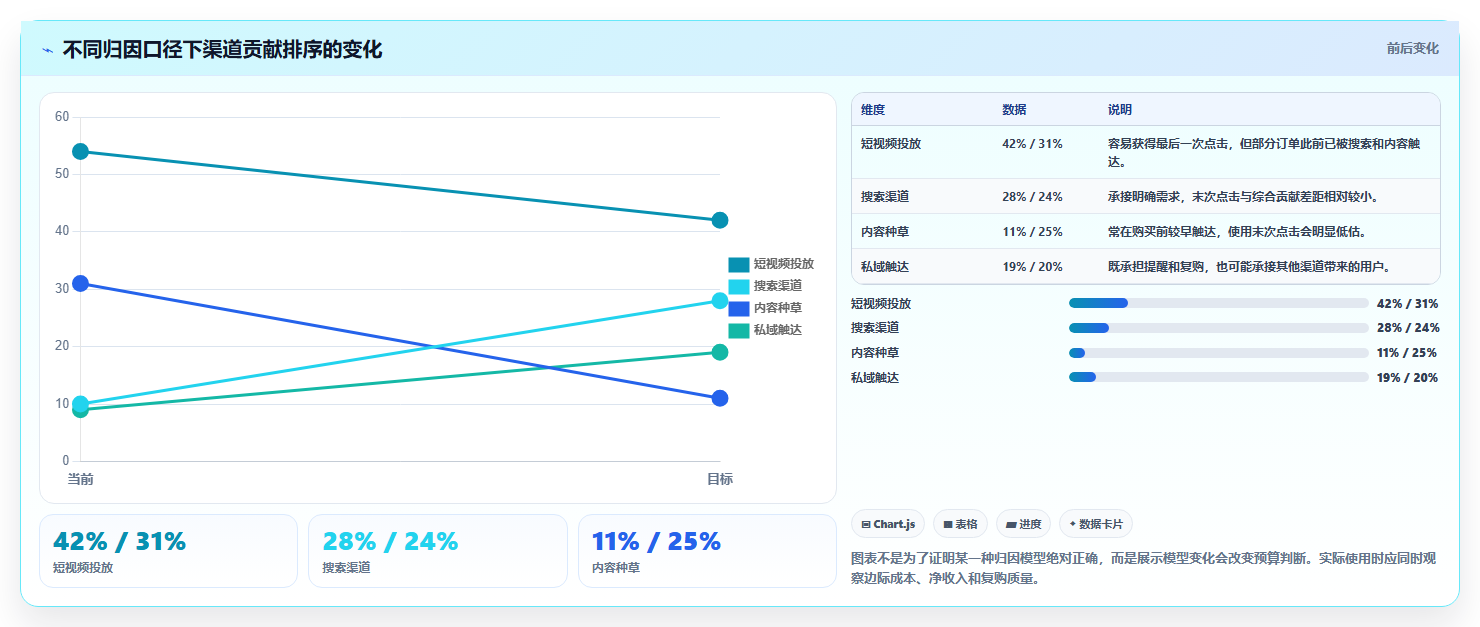Click the footnote paragraph starting 图表不是为了证明

point(1143,568)
